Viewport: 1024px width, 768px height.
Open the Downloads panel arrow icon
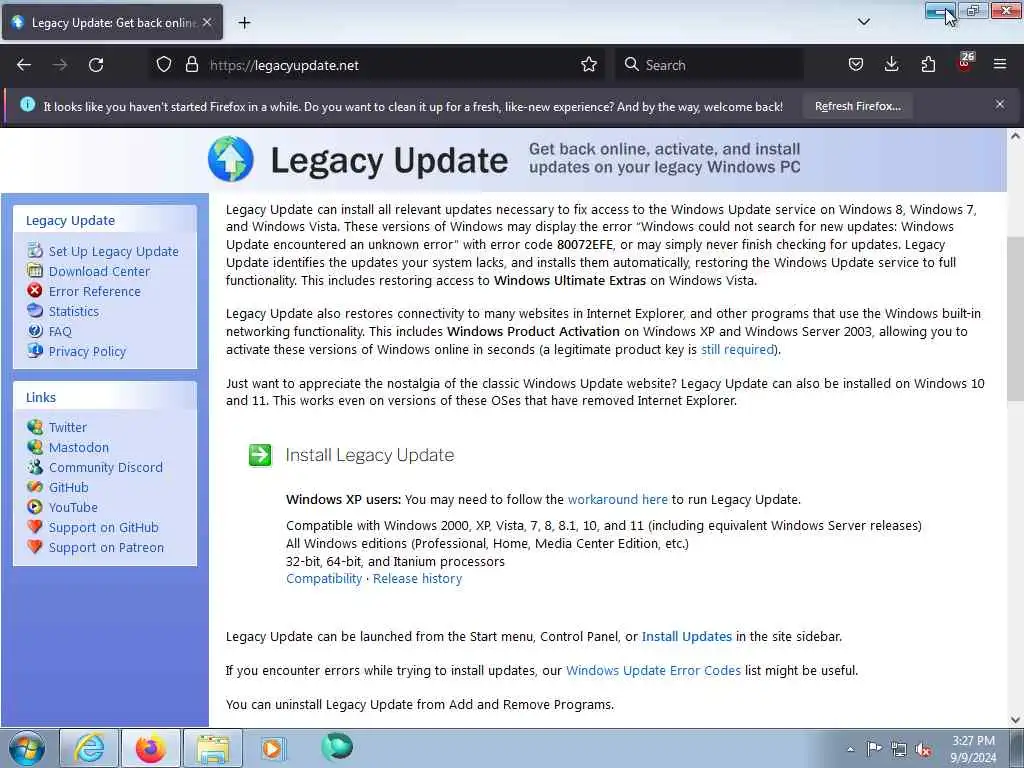[891, 65]
